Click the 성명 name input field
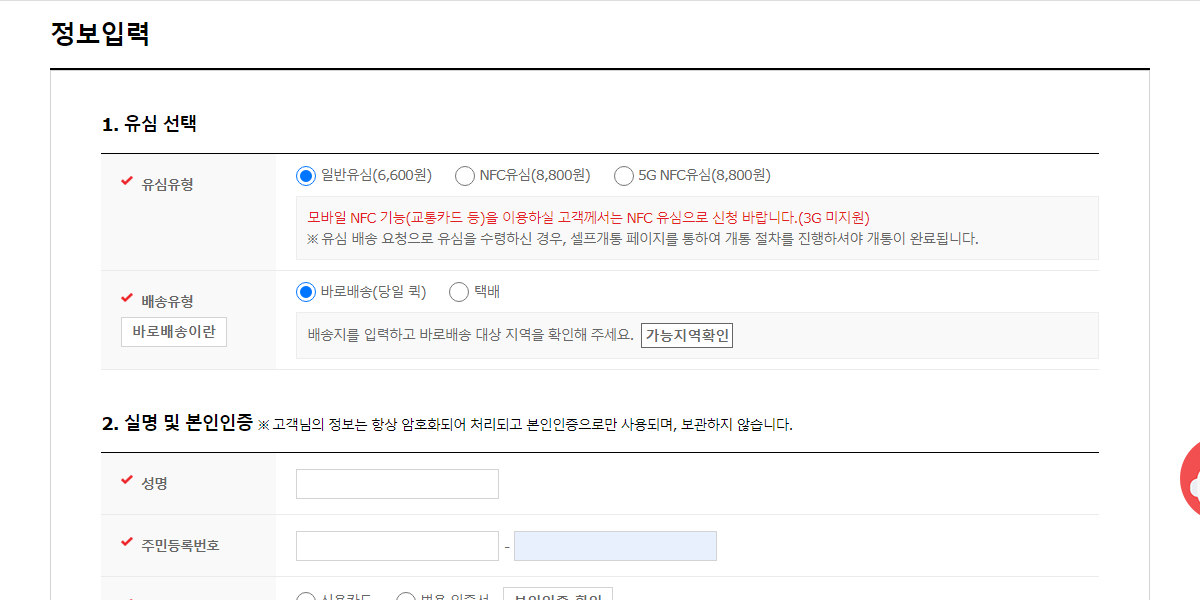This screenshot has height=600, width=1200. 396,483
